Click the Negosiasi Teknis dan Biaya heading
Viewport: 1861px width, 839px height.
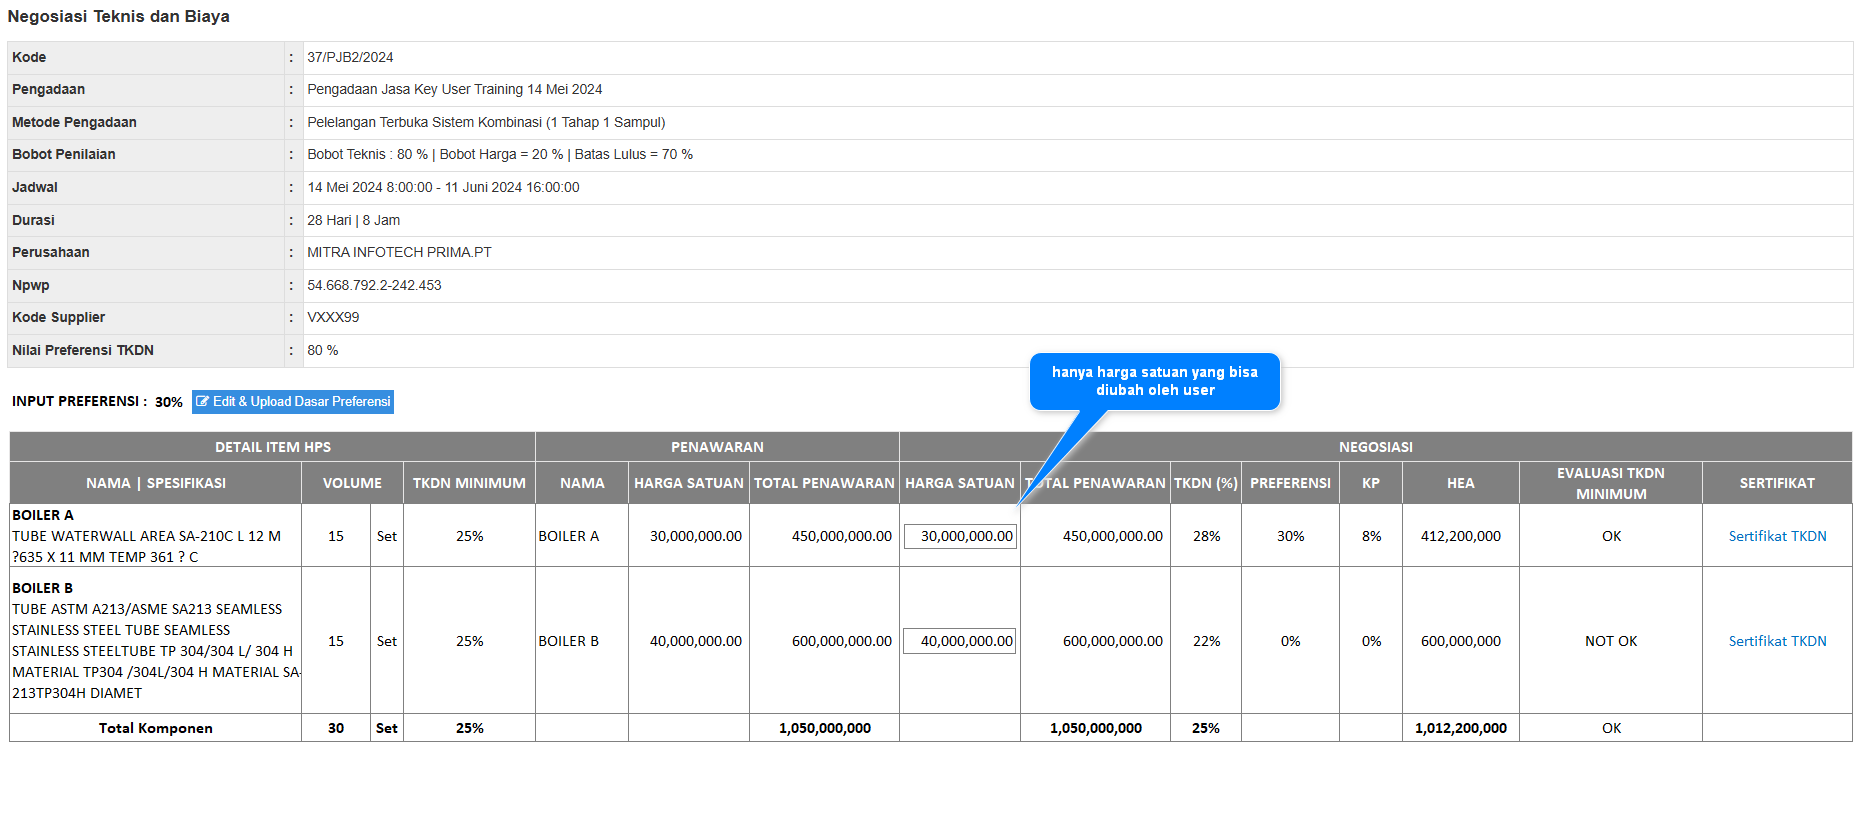[119, 16]
